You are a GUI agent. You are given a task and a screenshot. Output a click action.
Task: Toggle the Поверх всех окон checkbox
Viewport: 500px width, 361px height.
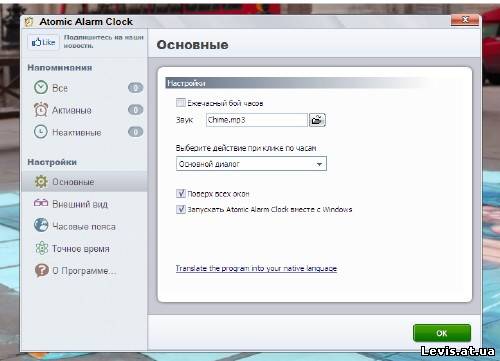(181, 193)
